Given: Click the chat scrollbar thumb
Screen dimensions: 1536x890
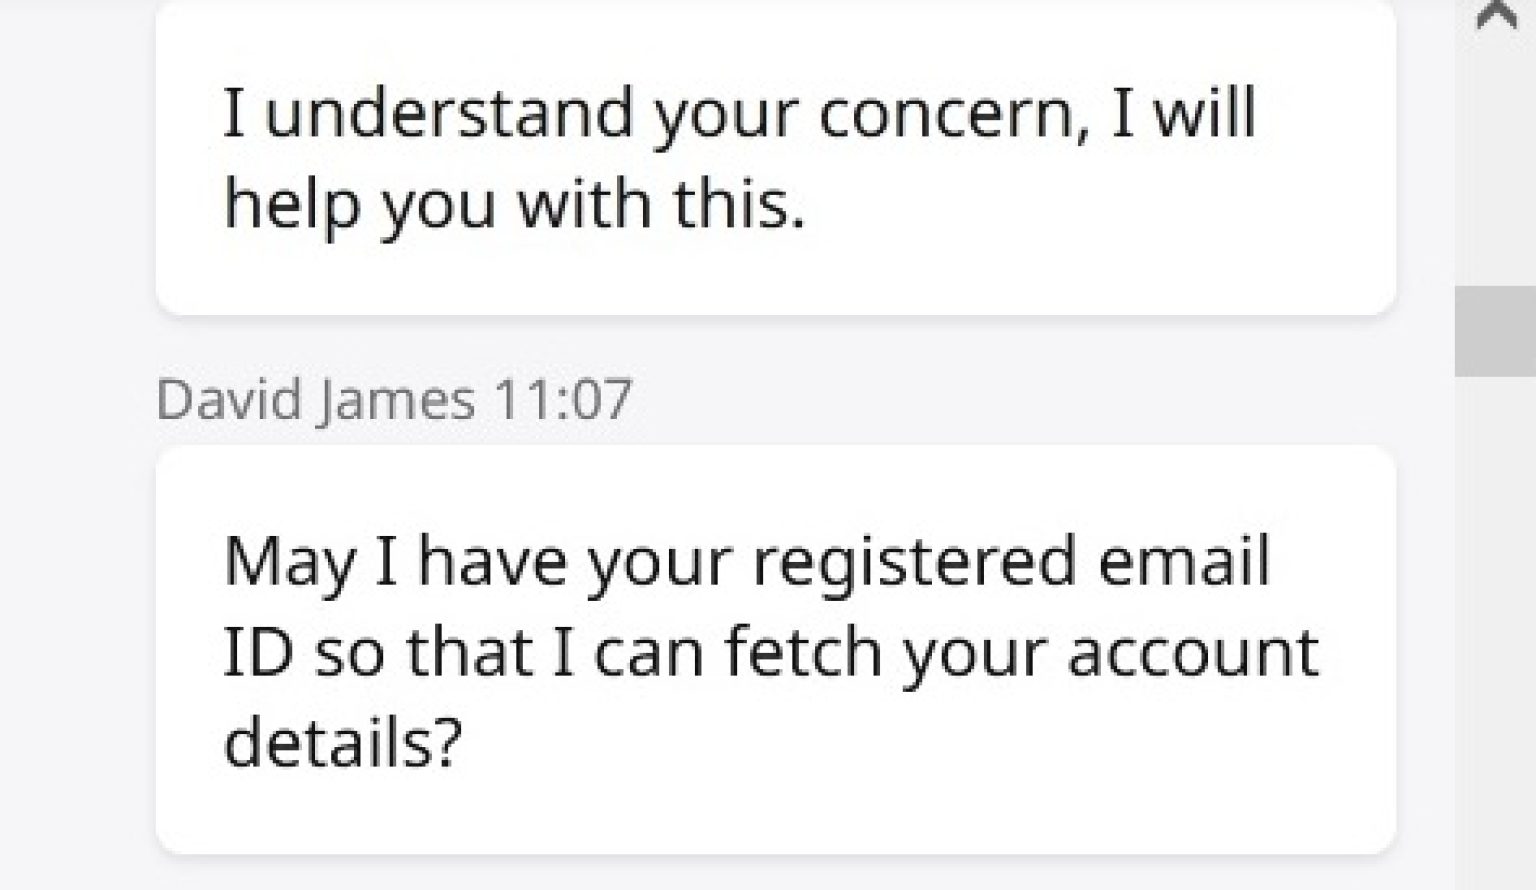Looking at the screenshot, I should (x=1495, y=331).
